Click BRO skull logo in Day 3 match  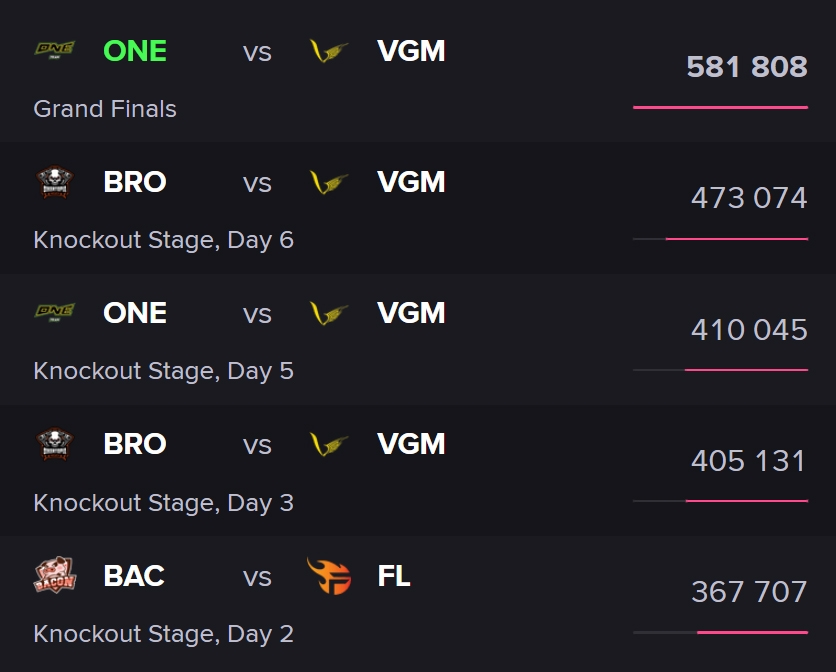coord(54,444)
